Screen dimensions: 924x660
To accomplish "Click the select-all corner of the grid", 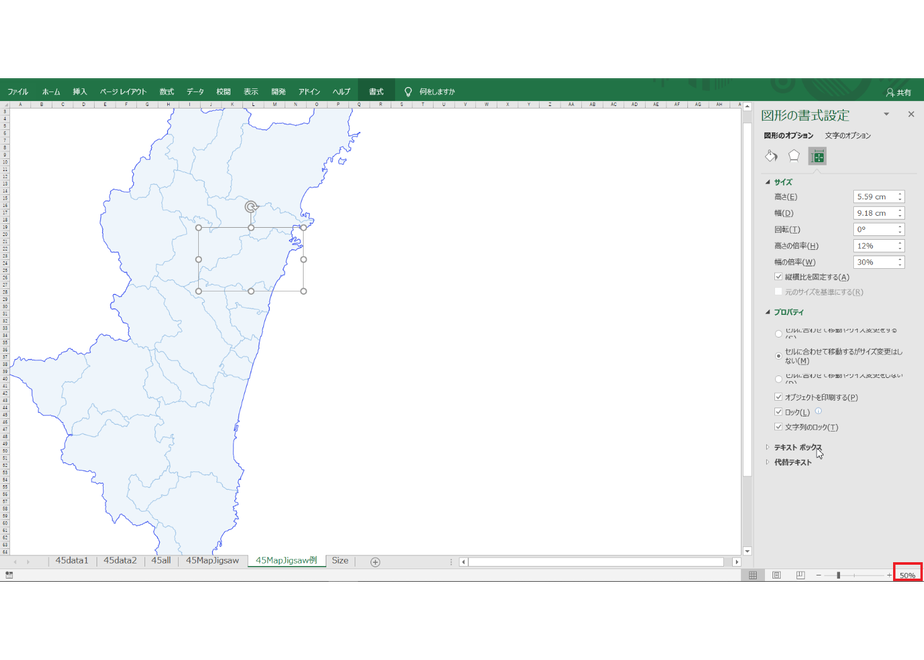I will tap(5, 105).
